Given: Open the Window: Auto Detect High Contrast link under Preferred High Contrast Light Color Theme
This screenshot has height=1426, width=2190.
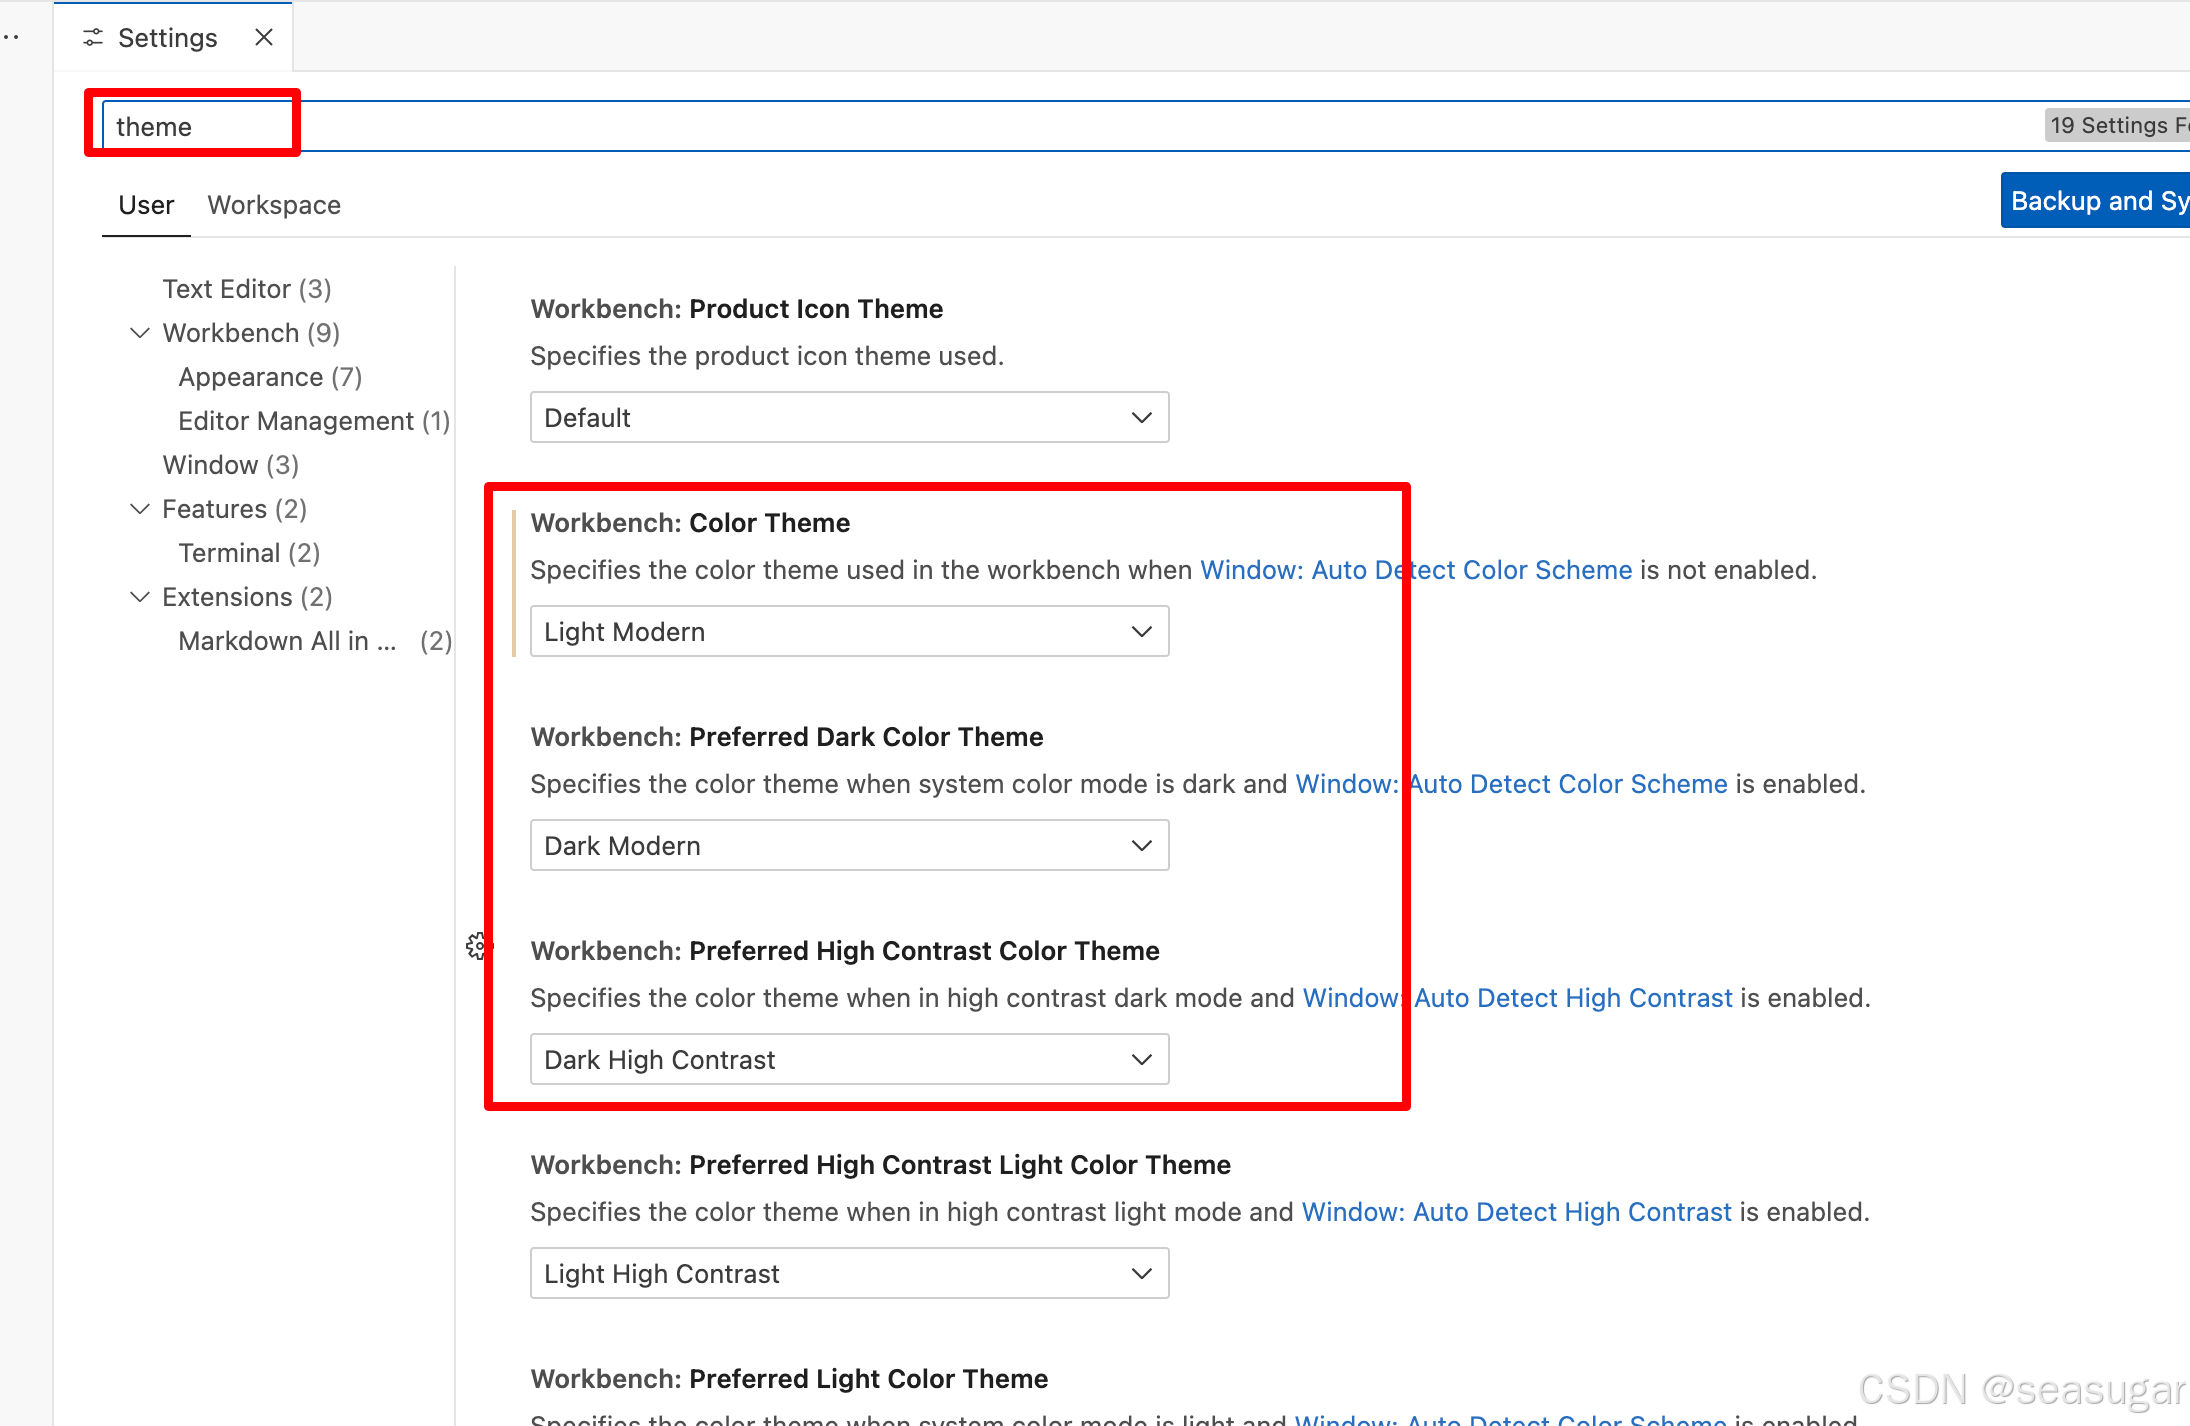Looking at the screenshot, I should tap(1516, 1211).
